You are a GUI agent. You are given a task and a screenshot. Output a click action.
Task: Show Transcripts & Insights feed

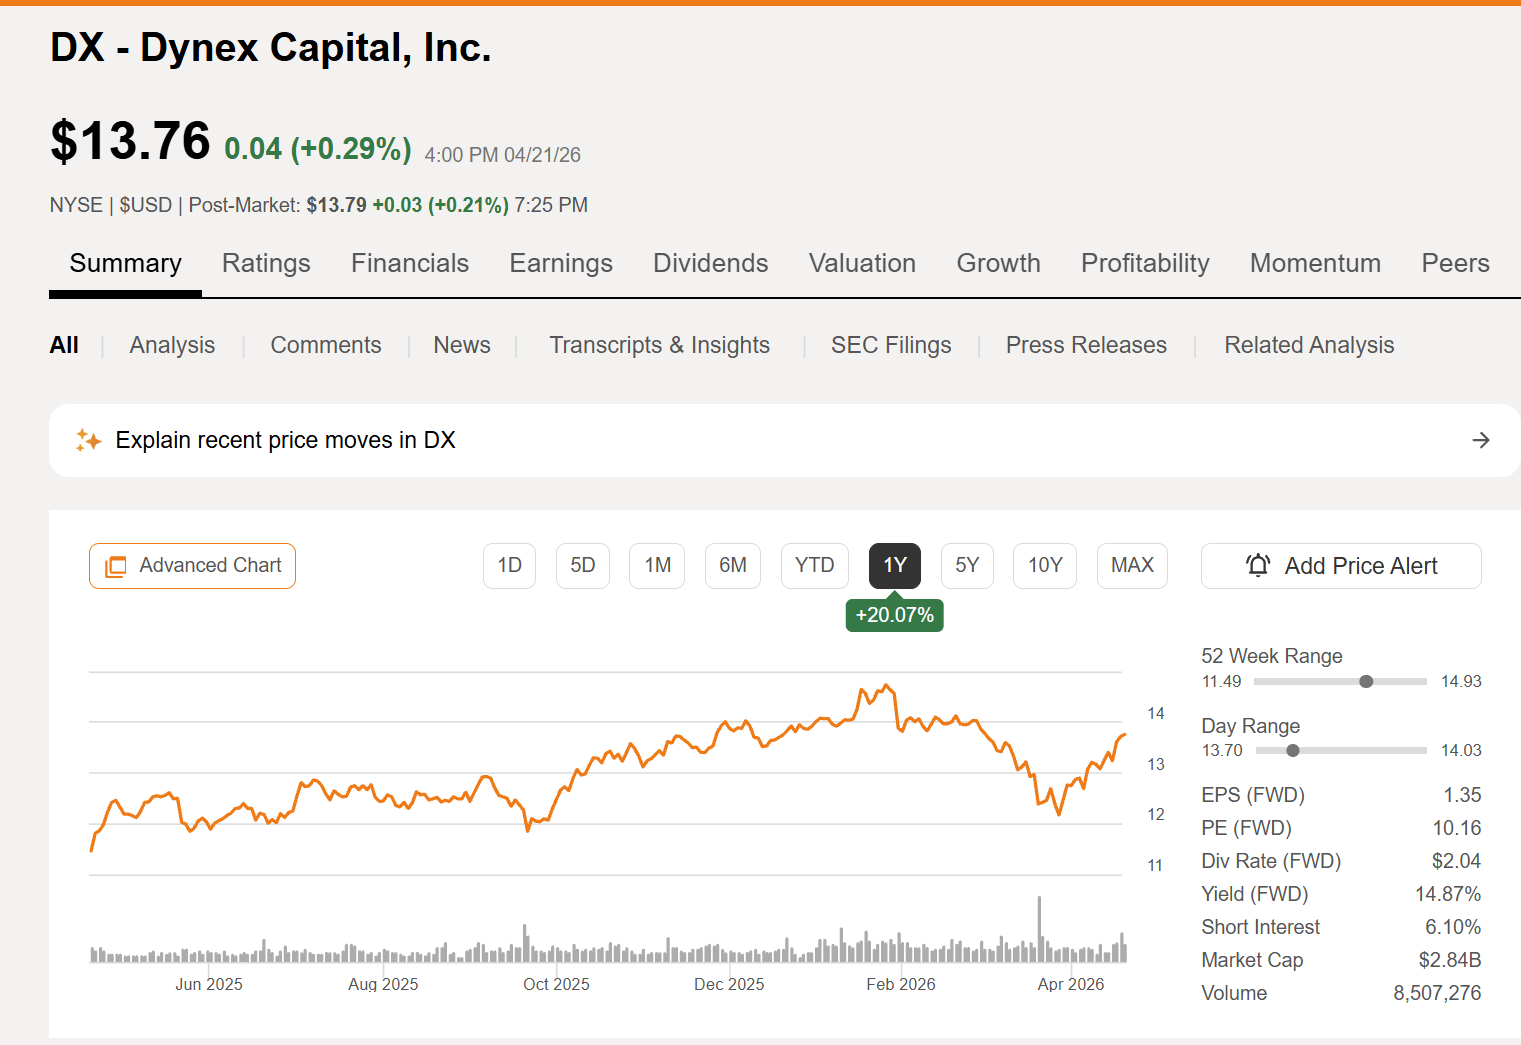659,345
